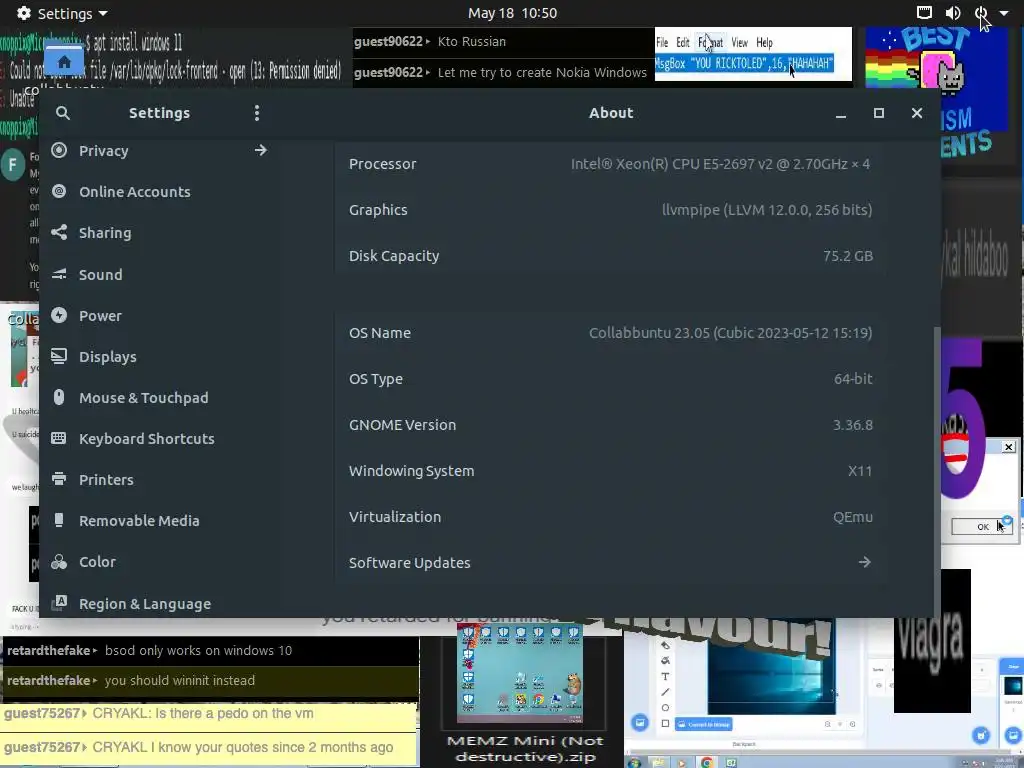Screen dimensions: 1024x768
Task: Click the Power icon in sidebar
Action: 59,315
